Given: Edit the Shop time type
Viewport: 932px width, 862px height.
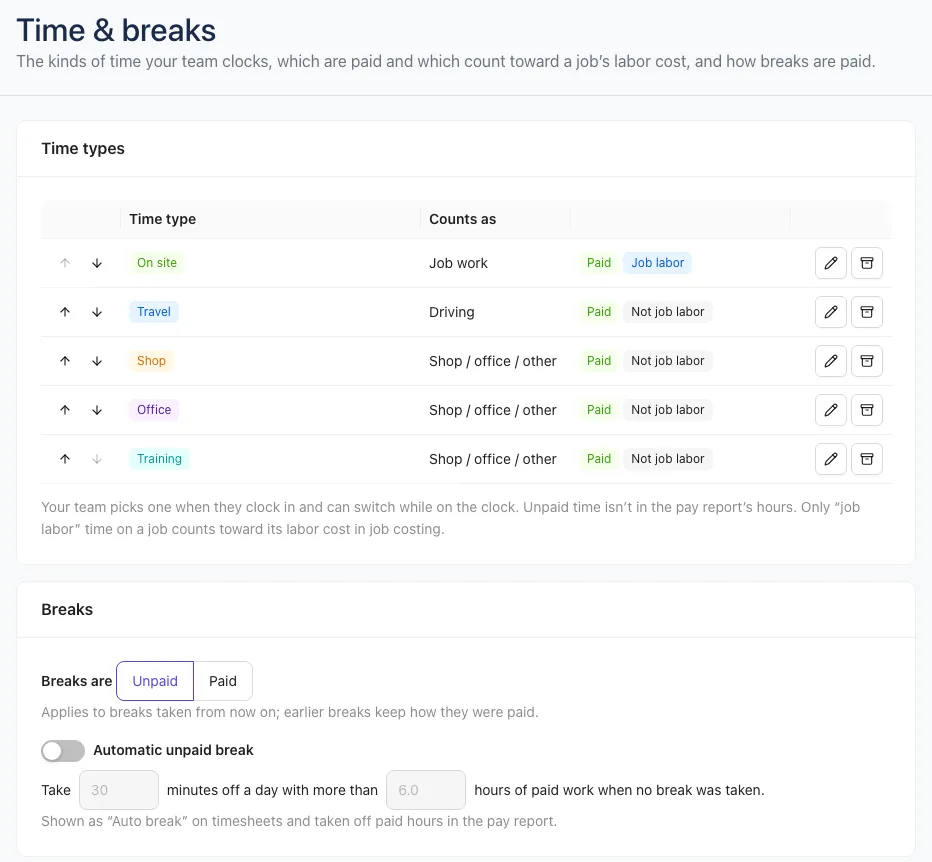Looking at the screenshot, I should tap(830, 361).
